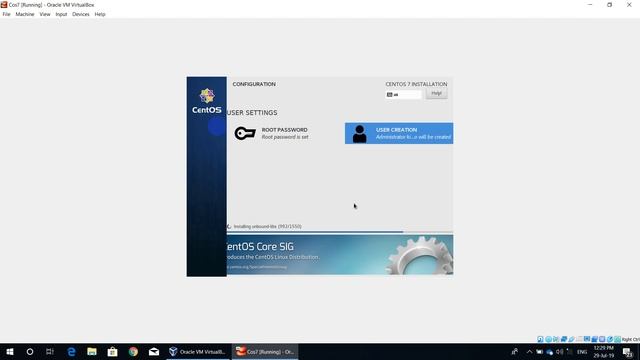640x360 pixels.
Task: Launch Microsoft Edge from the taskbar
Action: [x=71, y=351]
